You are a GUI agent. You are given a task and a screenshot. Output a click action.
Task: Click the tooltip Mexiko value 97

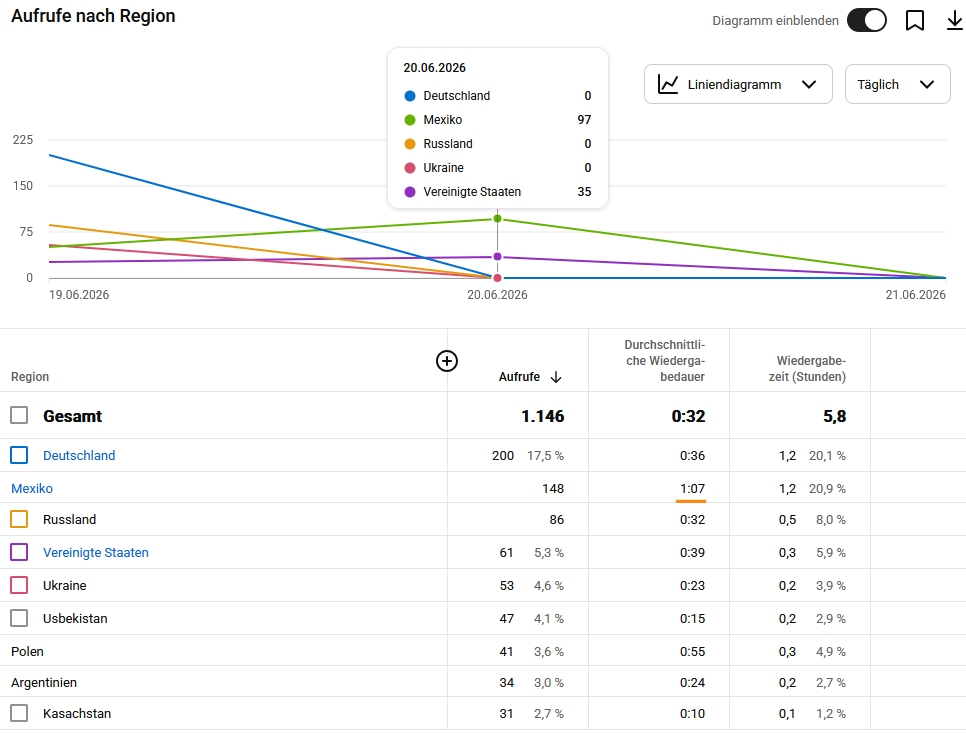point(584,120)
